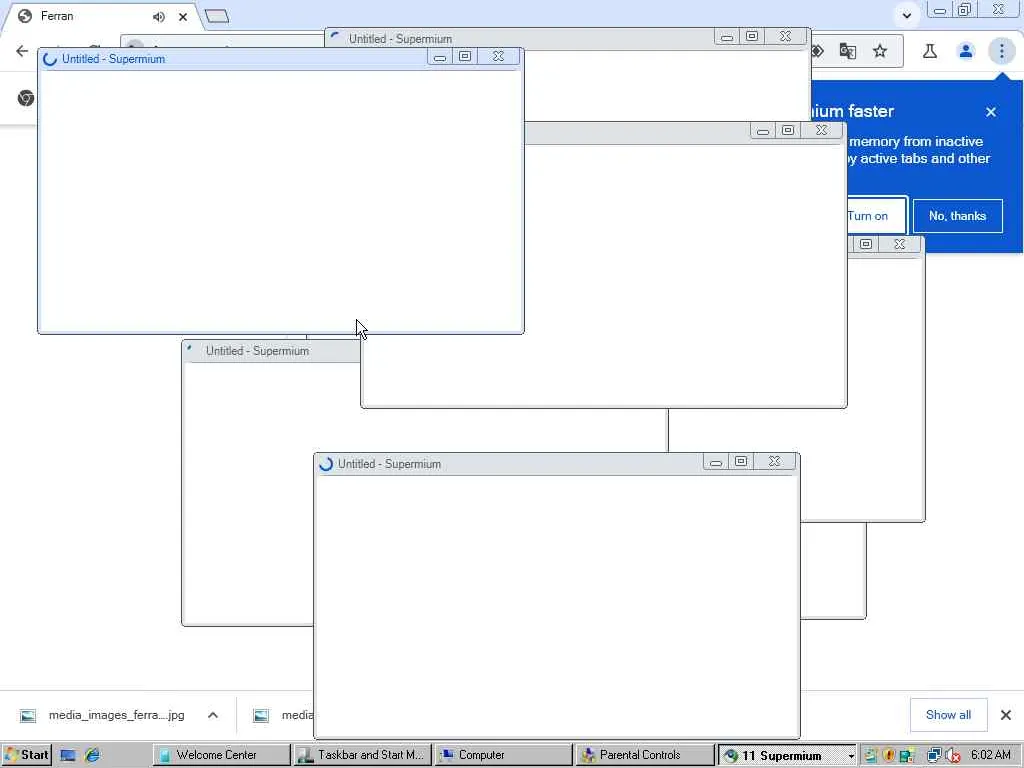Click the No, thanks button

point(957,216)
